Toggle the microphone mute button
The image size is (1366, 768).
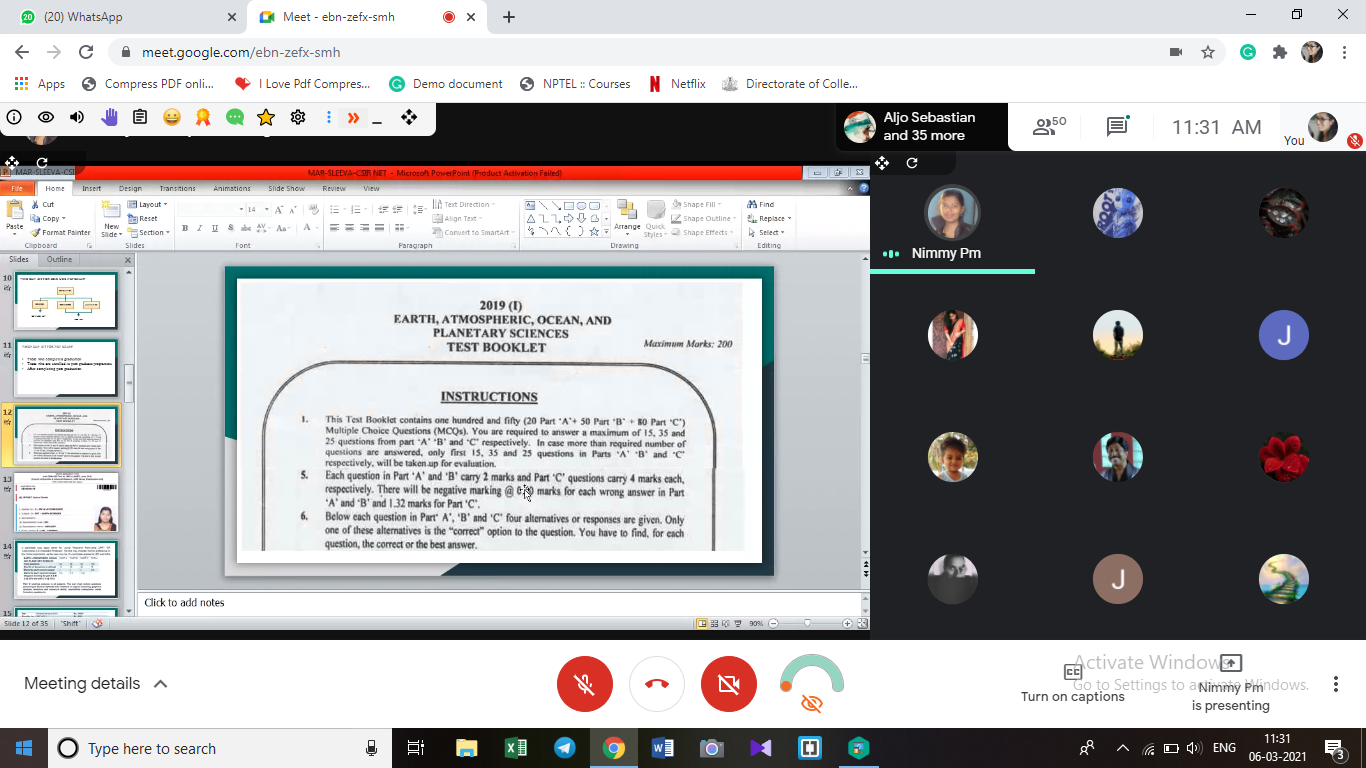[584, 684]
